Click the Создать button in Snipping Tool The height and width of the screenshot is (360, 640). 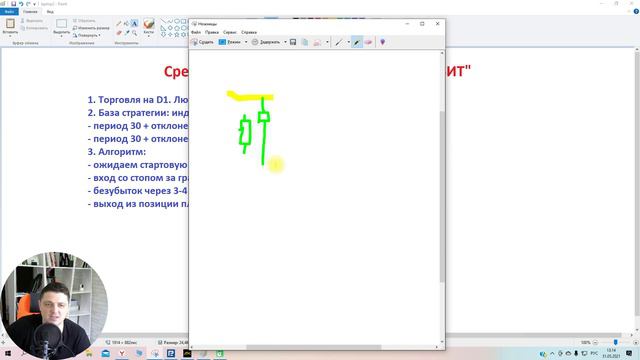pyautogui.click(x=203, y=42)
